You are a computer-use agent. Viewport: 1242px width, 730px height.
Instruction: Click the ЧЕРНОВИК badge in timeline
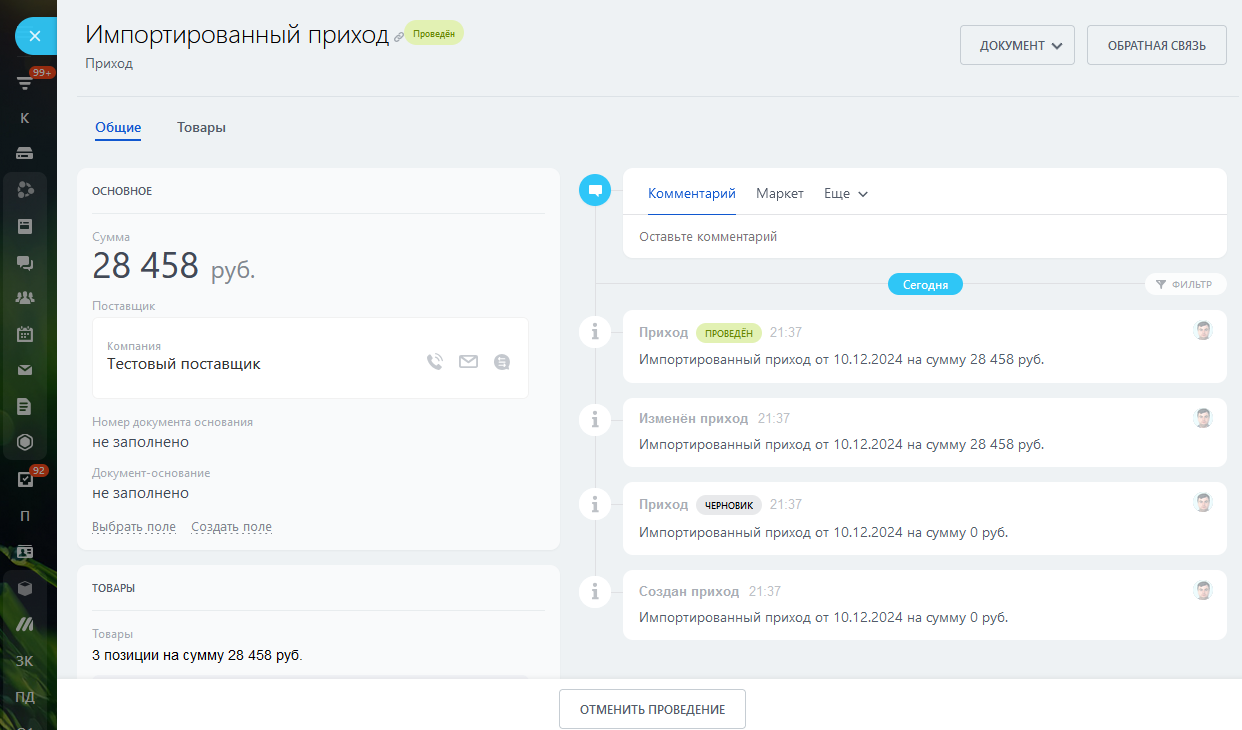click(729, 505)
